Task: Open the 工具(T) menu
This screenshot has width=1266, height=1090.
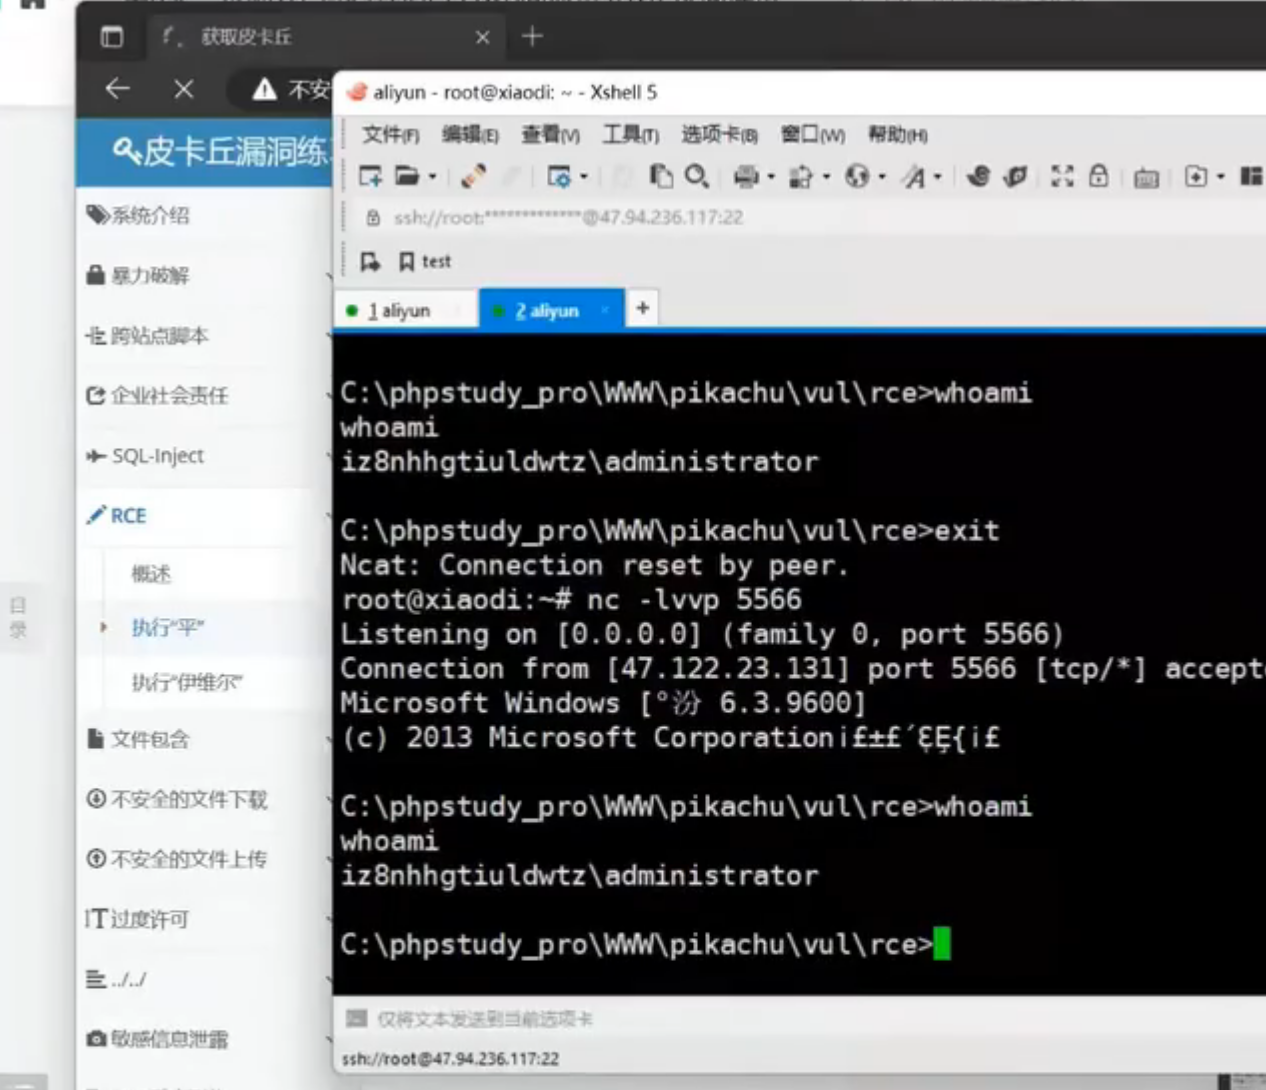Action: [x=630, y=134]
